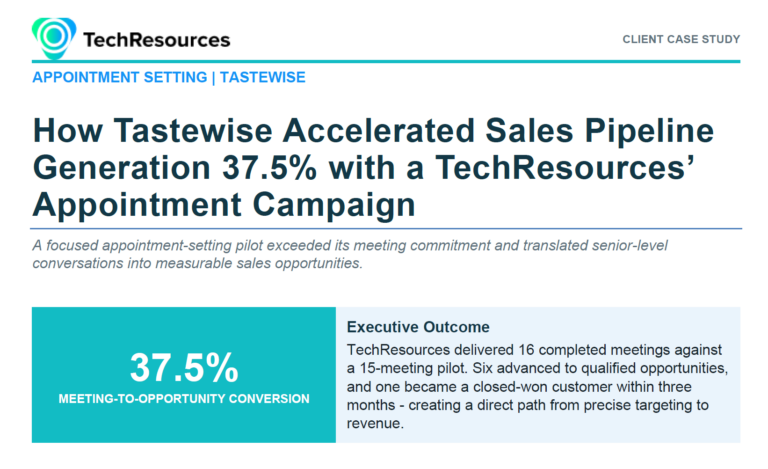Click the blue TASTEWISE category text
Screen dimensions: 768x469
pos(263,77)
